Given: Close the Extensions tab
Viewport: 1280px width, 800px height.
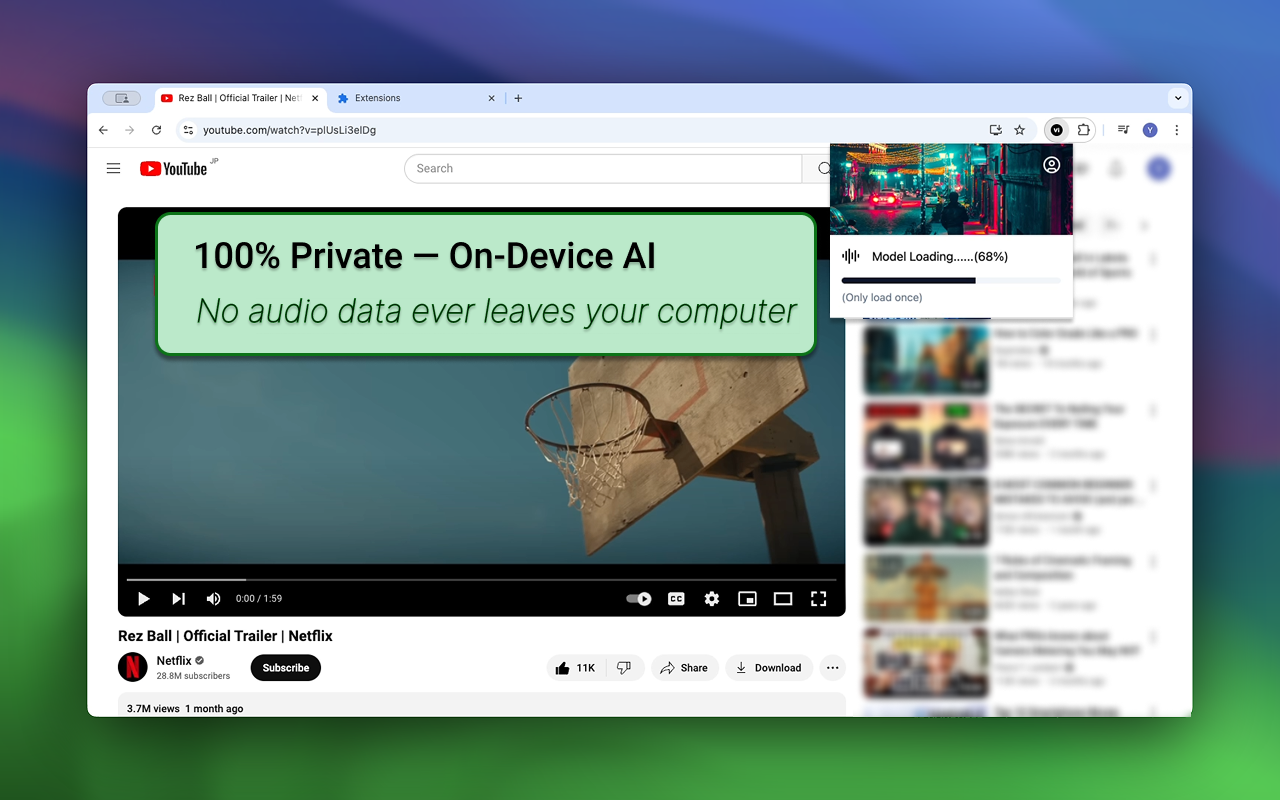Looking at the screenshot, I should [491, 98].
